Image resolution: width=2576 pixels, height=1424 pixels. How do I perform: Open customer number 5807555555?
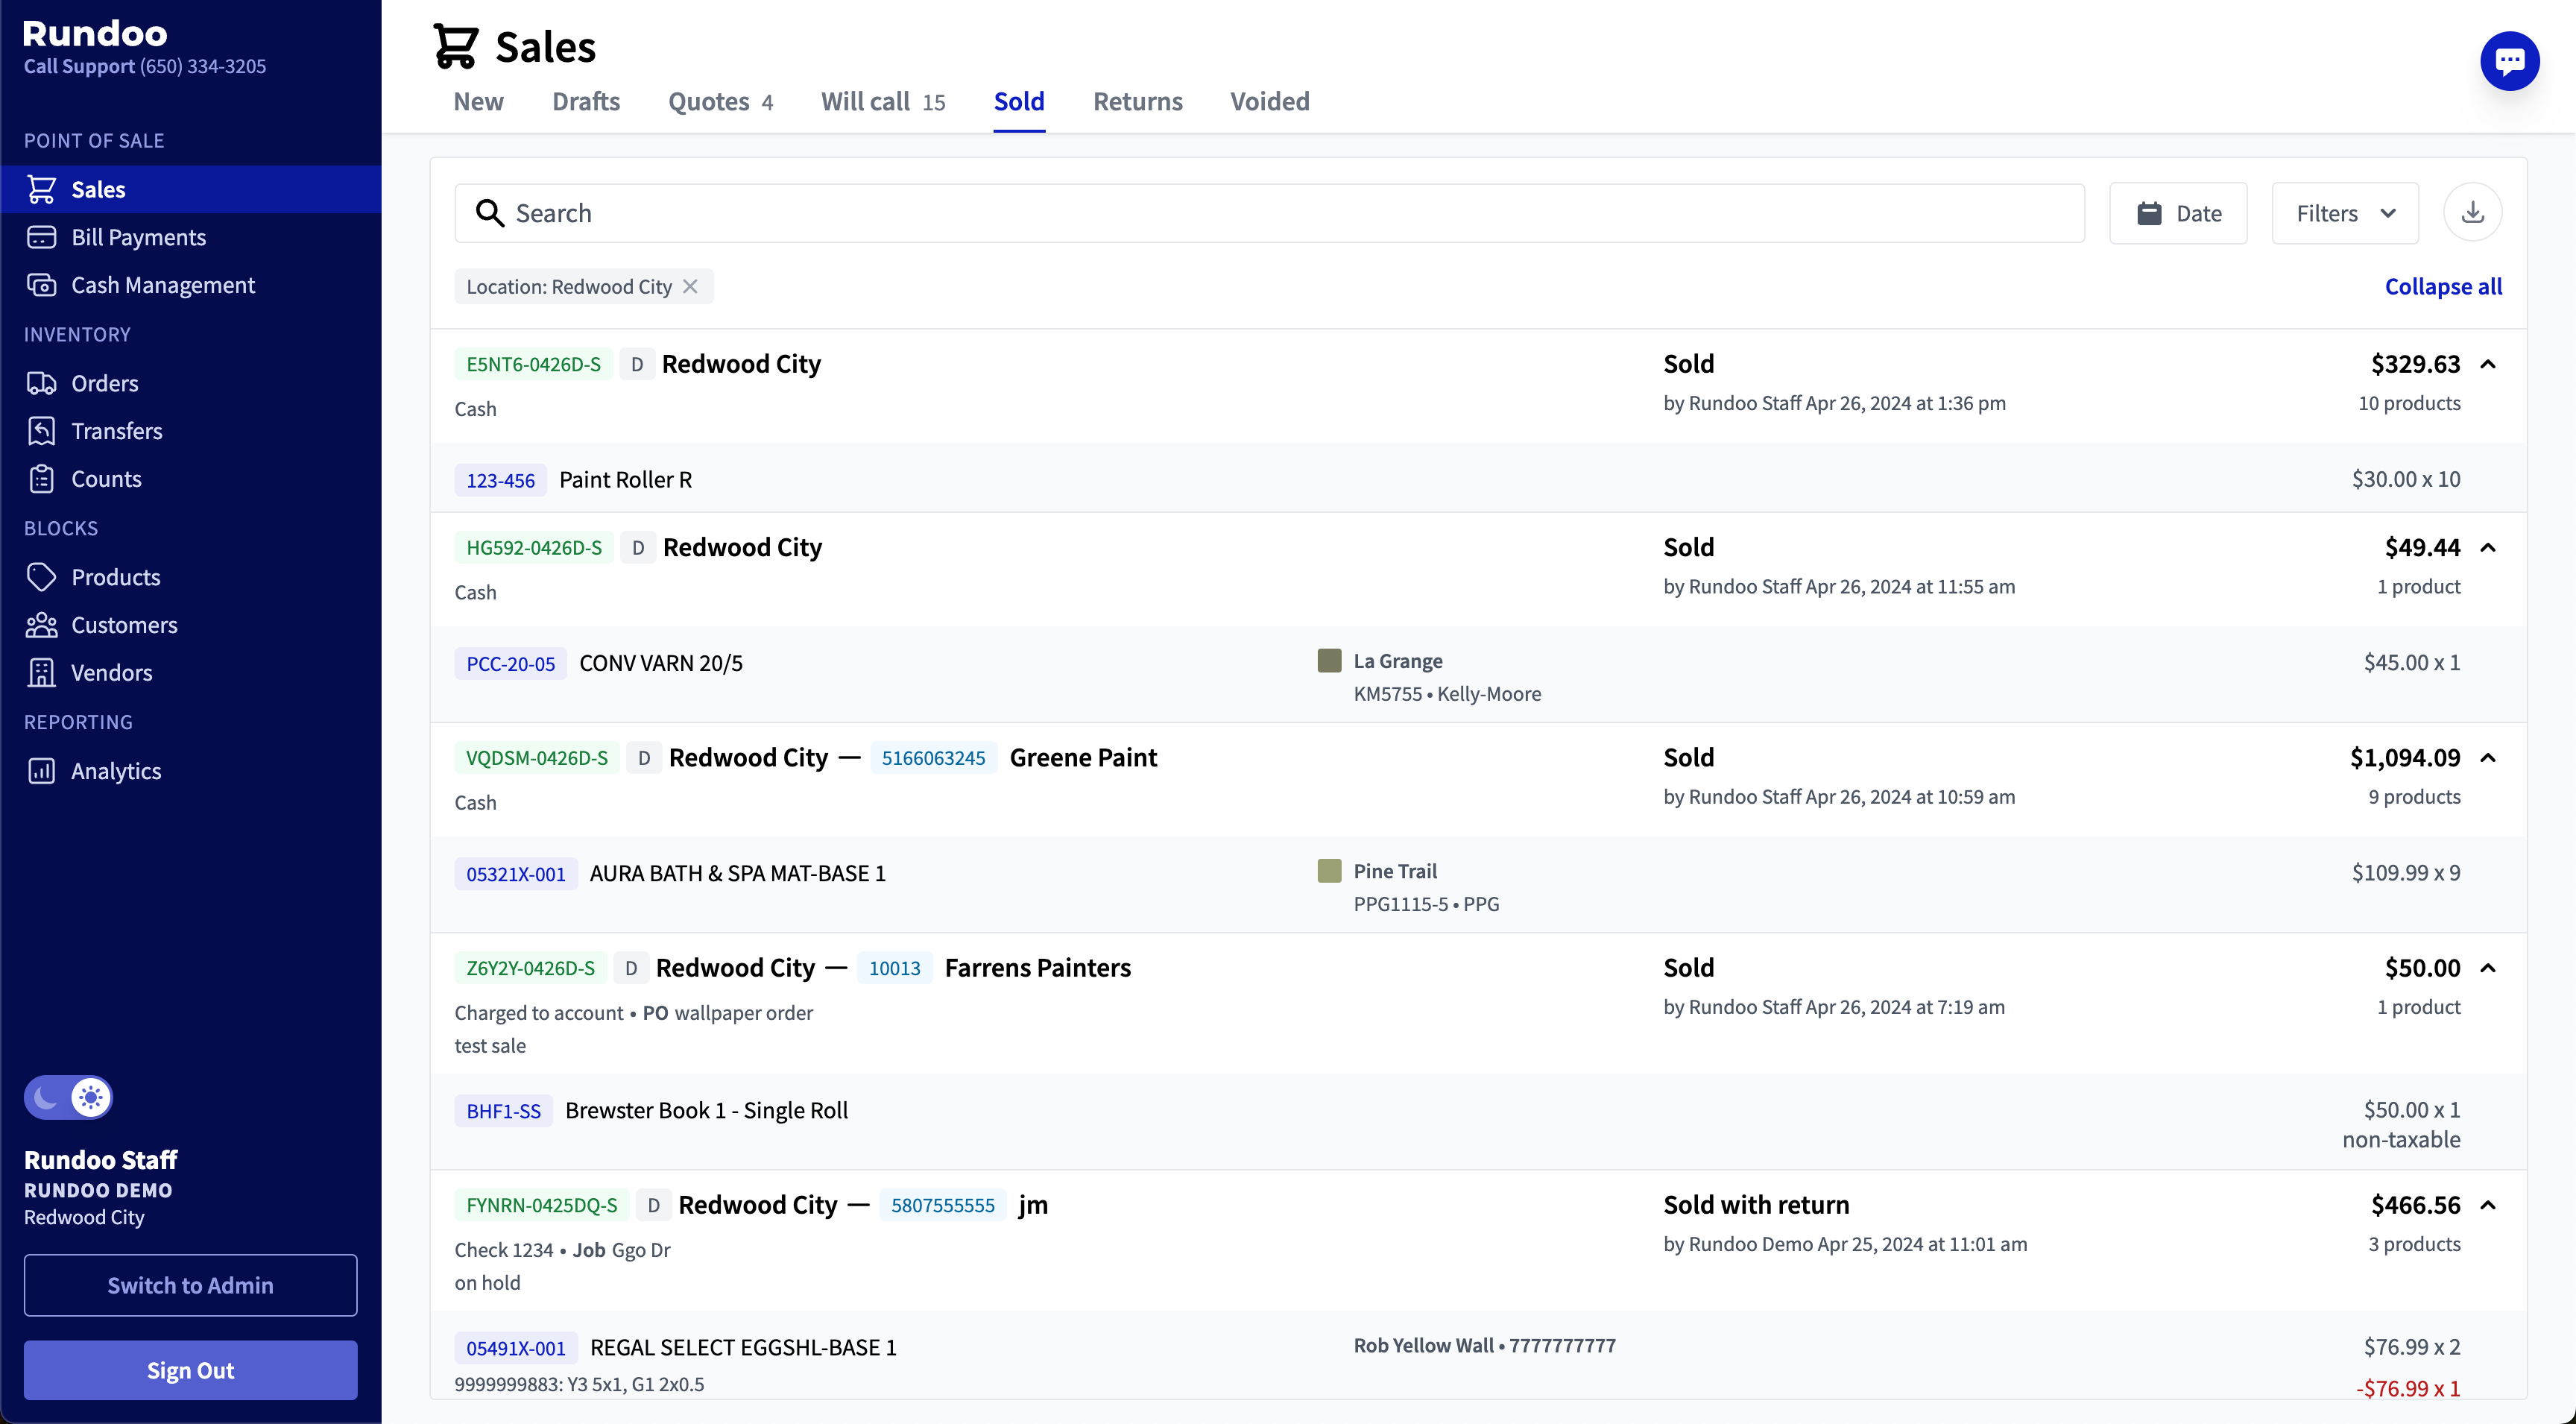942,1205
